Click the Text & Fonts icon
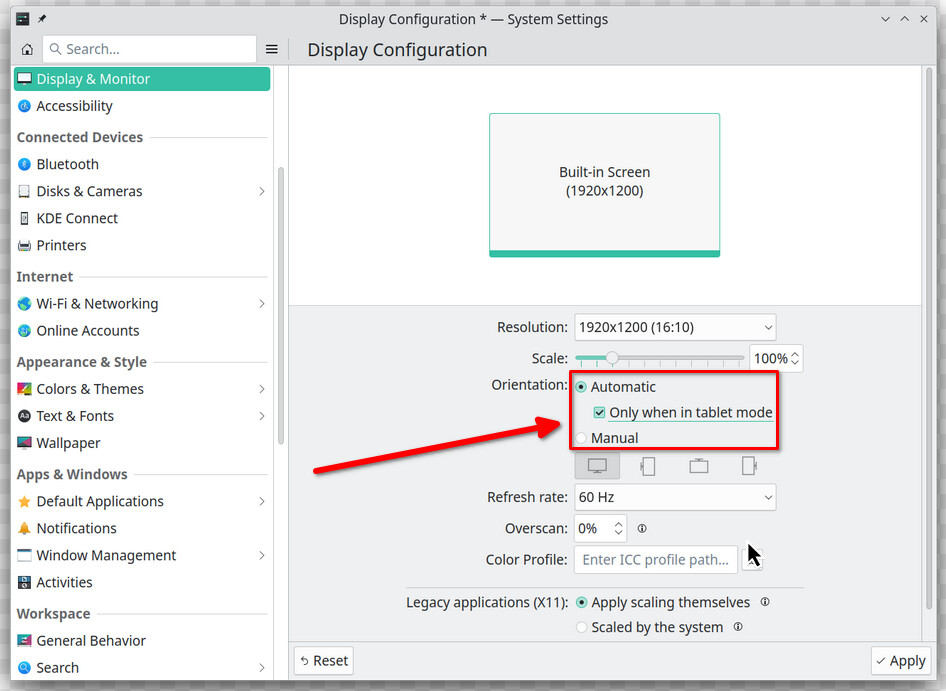 coord(24,416)
